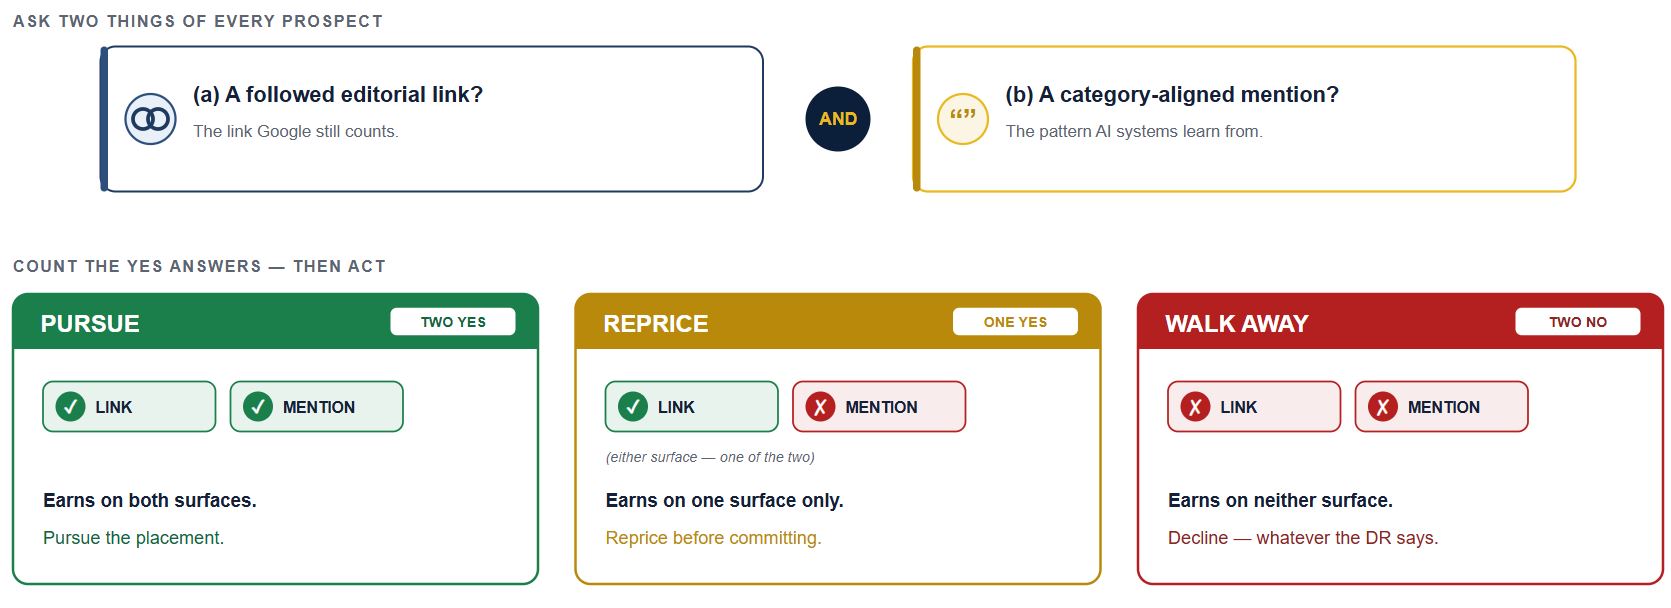The image size is (1671, 608).
Task: Click the red X beside MENTION in REPRICE
Action: (x=820, y=407)
